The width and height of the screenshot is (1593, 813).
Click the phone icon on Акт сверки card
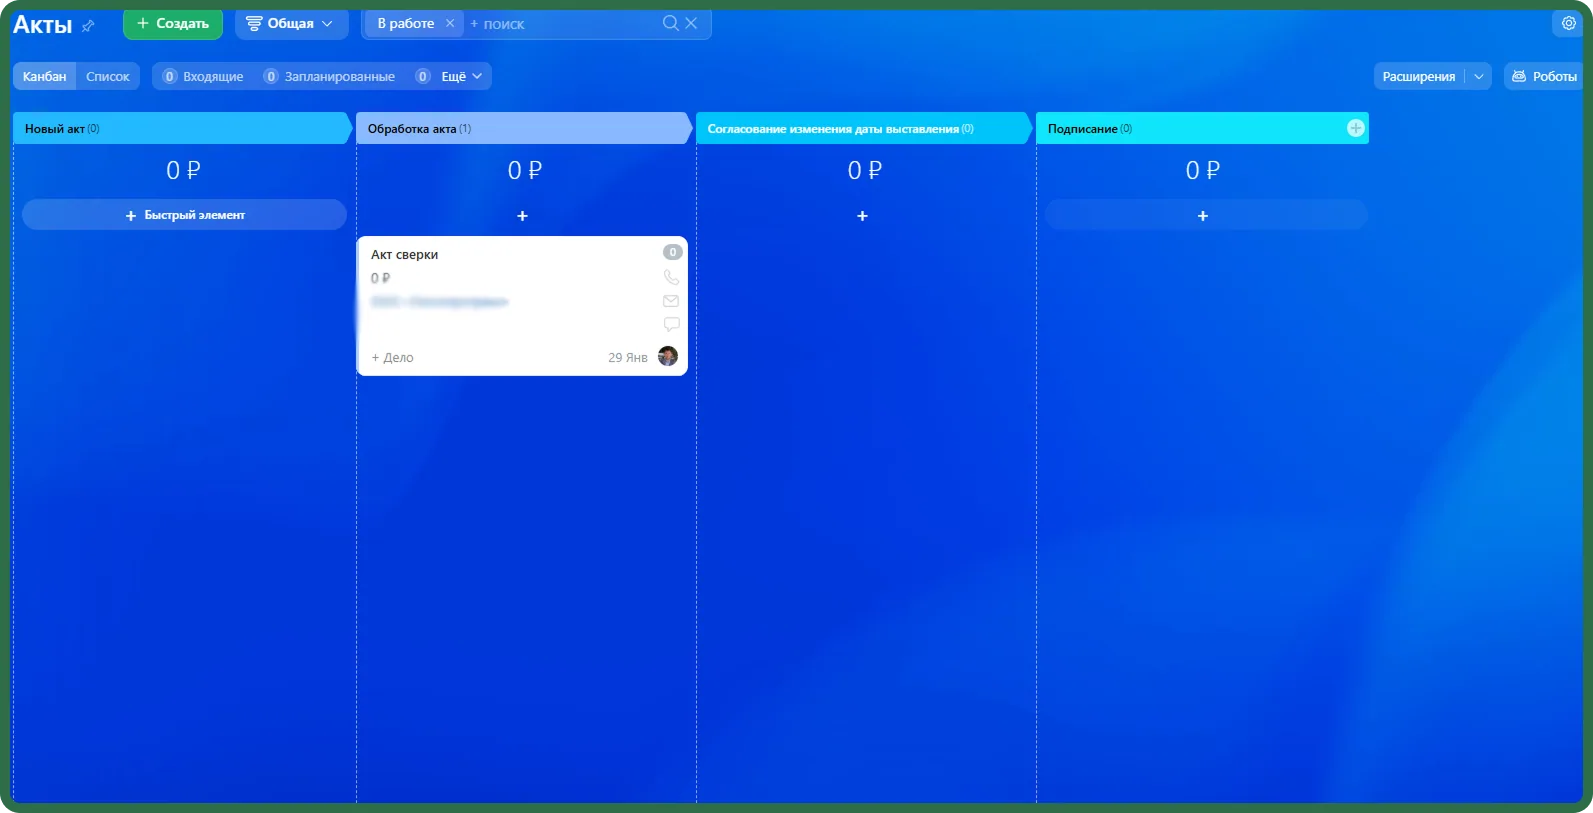671,277
